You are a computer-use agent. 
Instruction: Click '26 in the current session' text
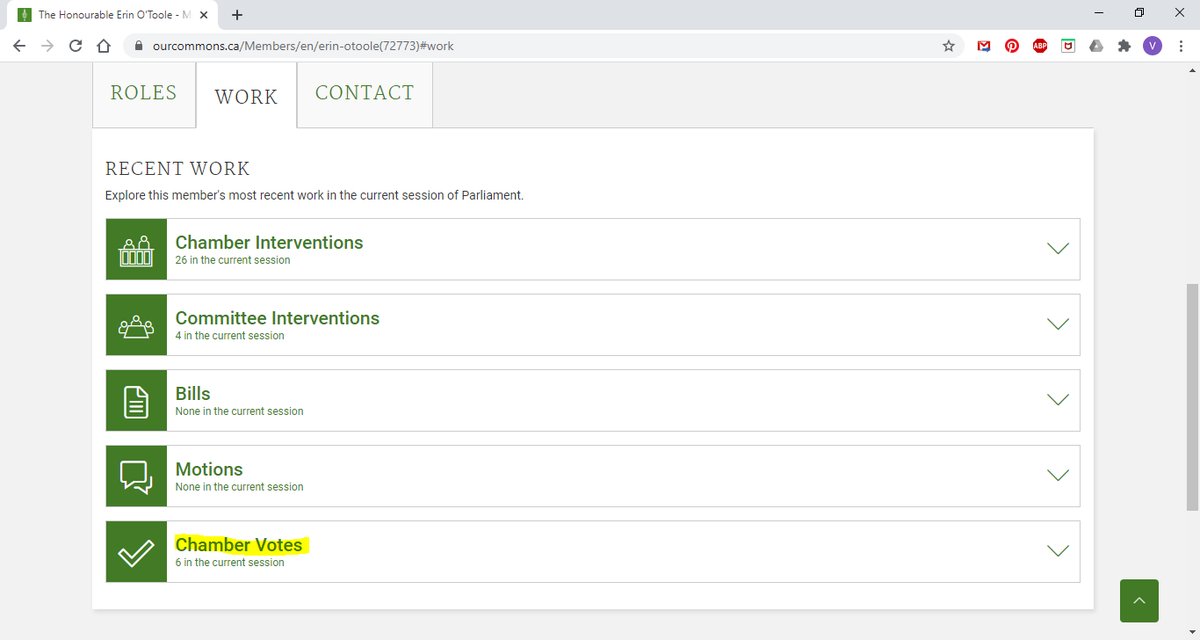click(233, 260)
